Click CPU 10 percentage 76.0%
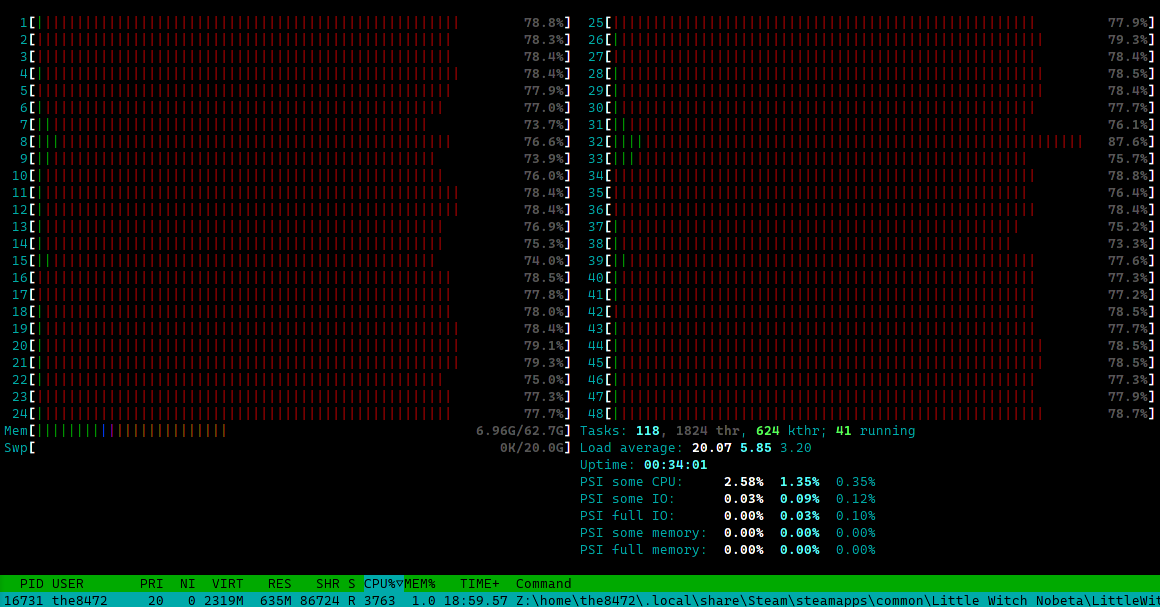Screen dimensions: 1160x607 point(544,176)
